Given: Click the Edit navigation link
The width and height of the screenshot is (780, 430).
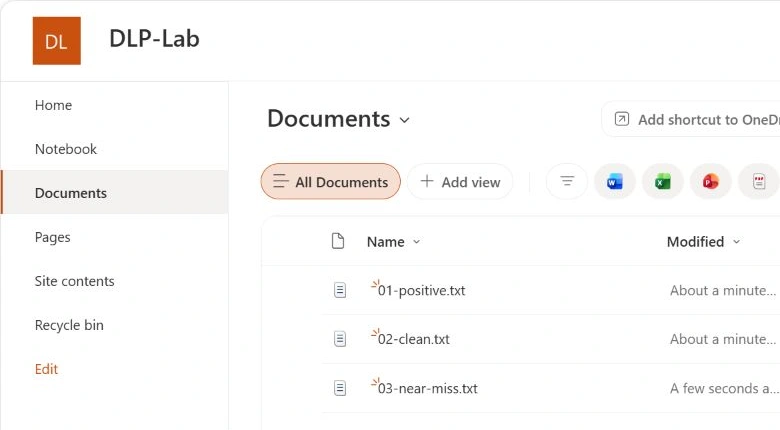Looking at the screenshot, I should (46, 369).
